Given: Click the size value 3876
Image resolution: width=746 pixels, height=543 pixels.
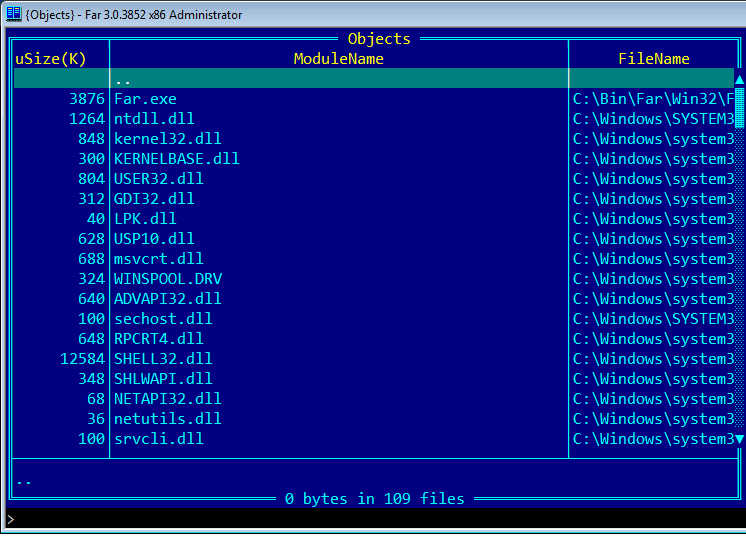Looking at the screenshot, I should pos(87,99).
